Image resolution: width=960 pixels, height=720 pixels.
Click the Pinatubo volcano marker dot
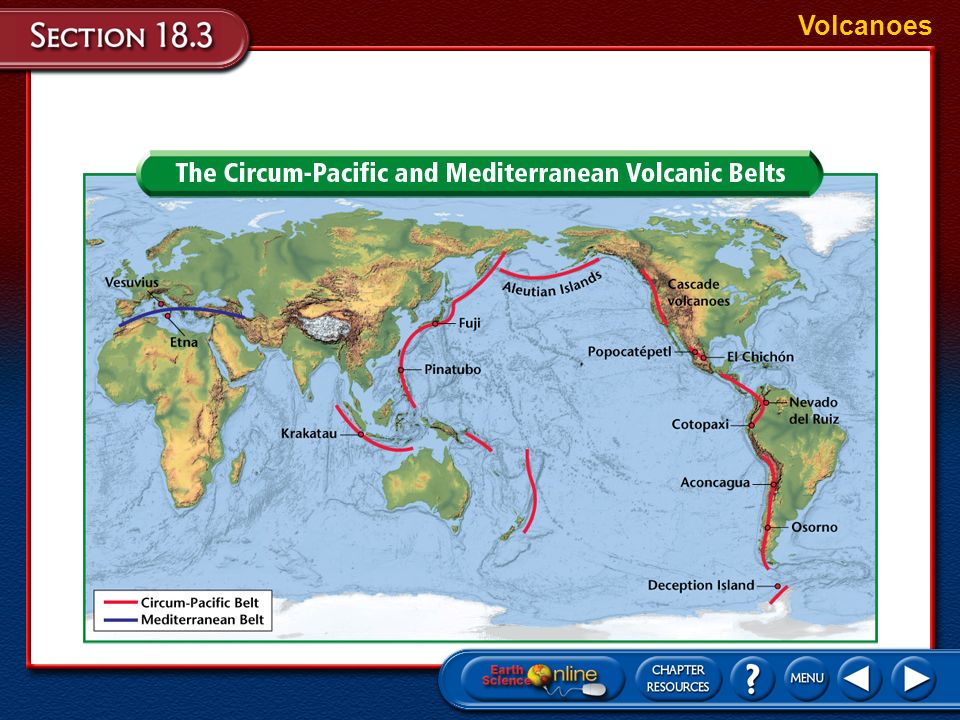point(401,370)
